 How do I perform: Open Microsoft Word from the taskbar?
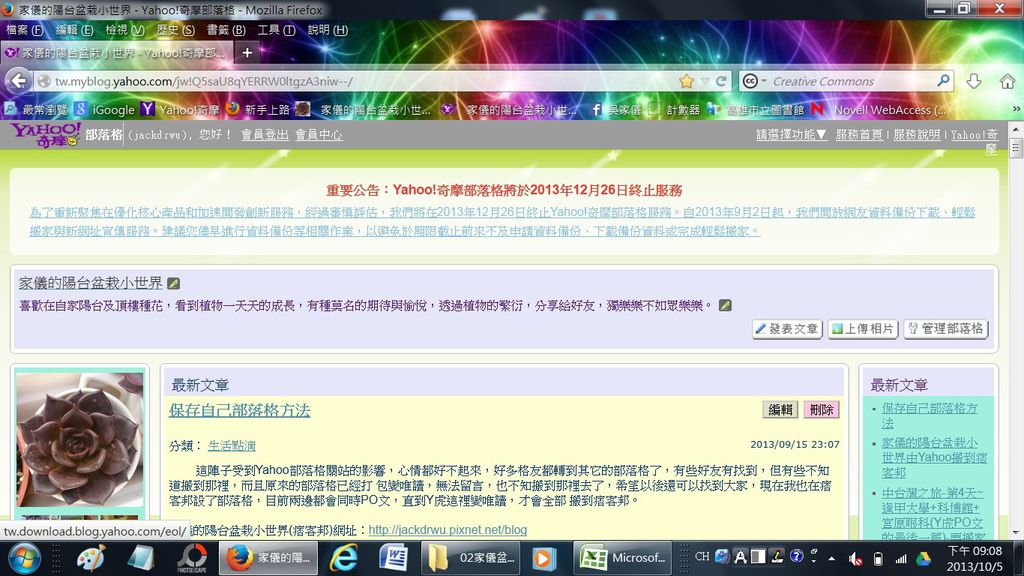pyautogui.click(x=394, y=558)
